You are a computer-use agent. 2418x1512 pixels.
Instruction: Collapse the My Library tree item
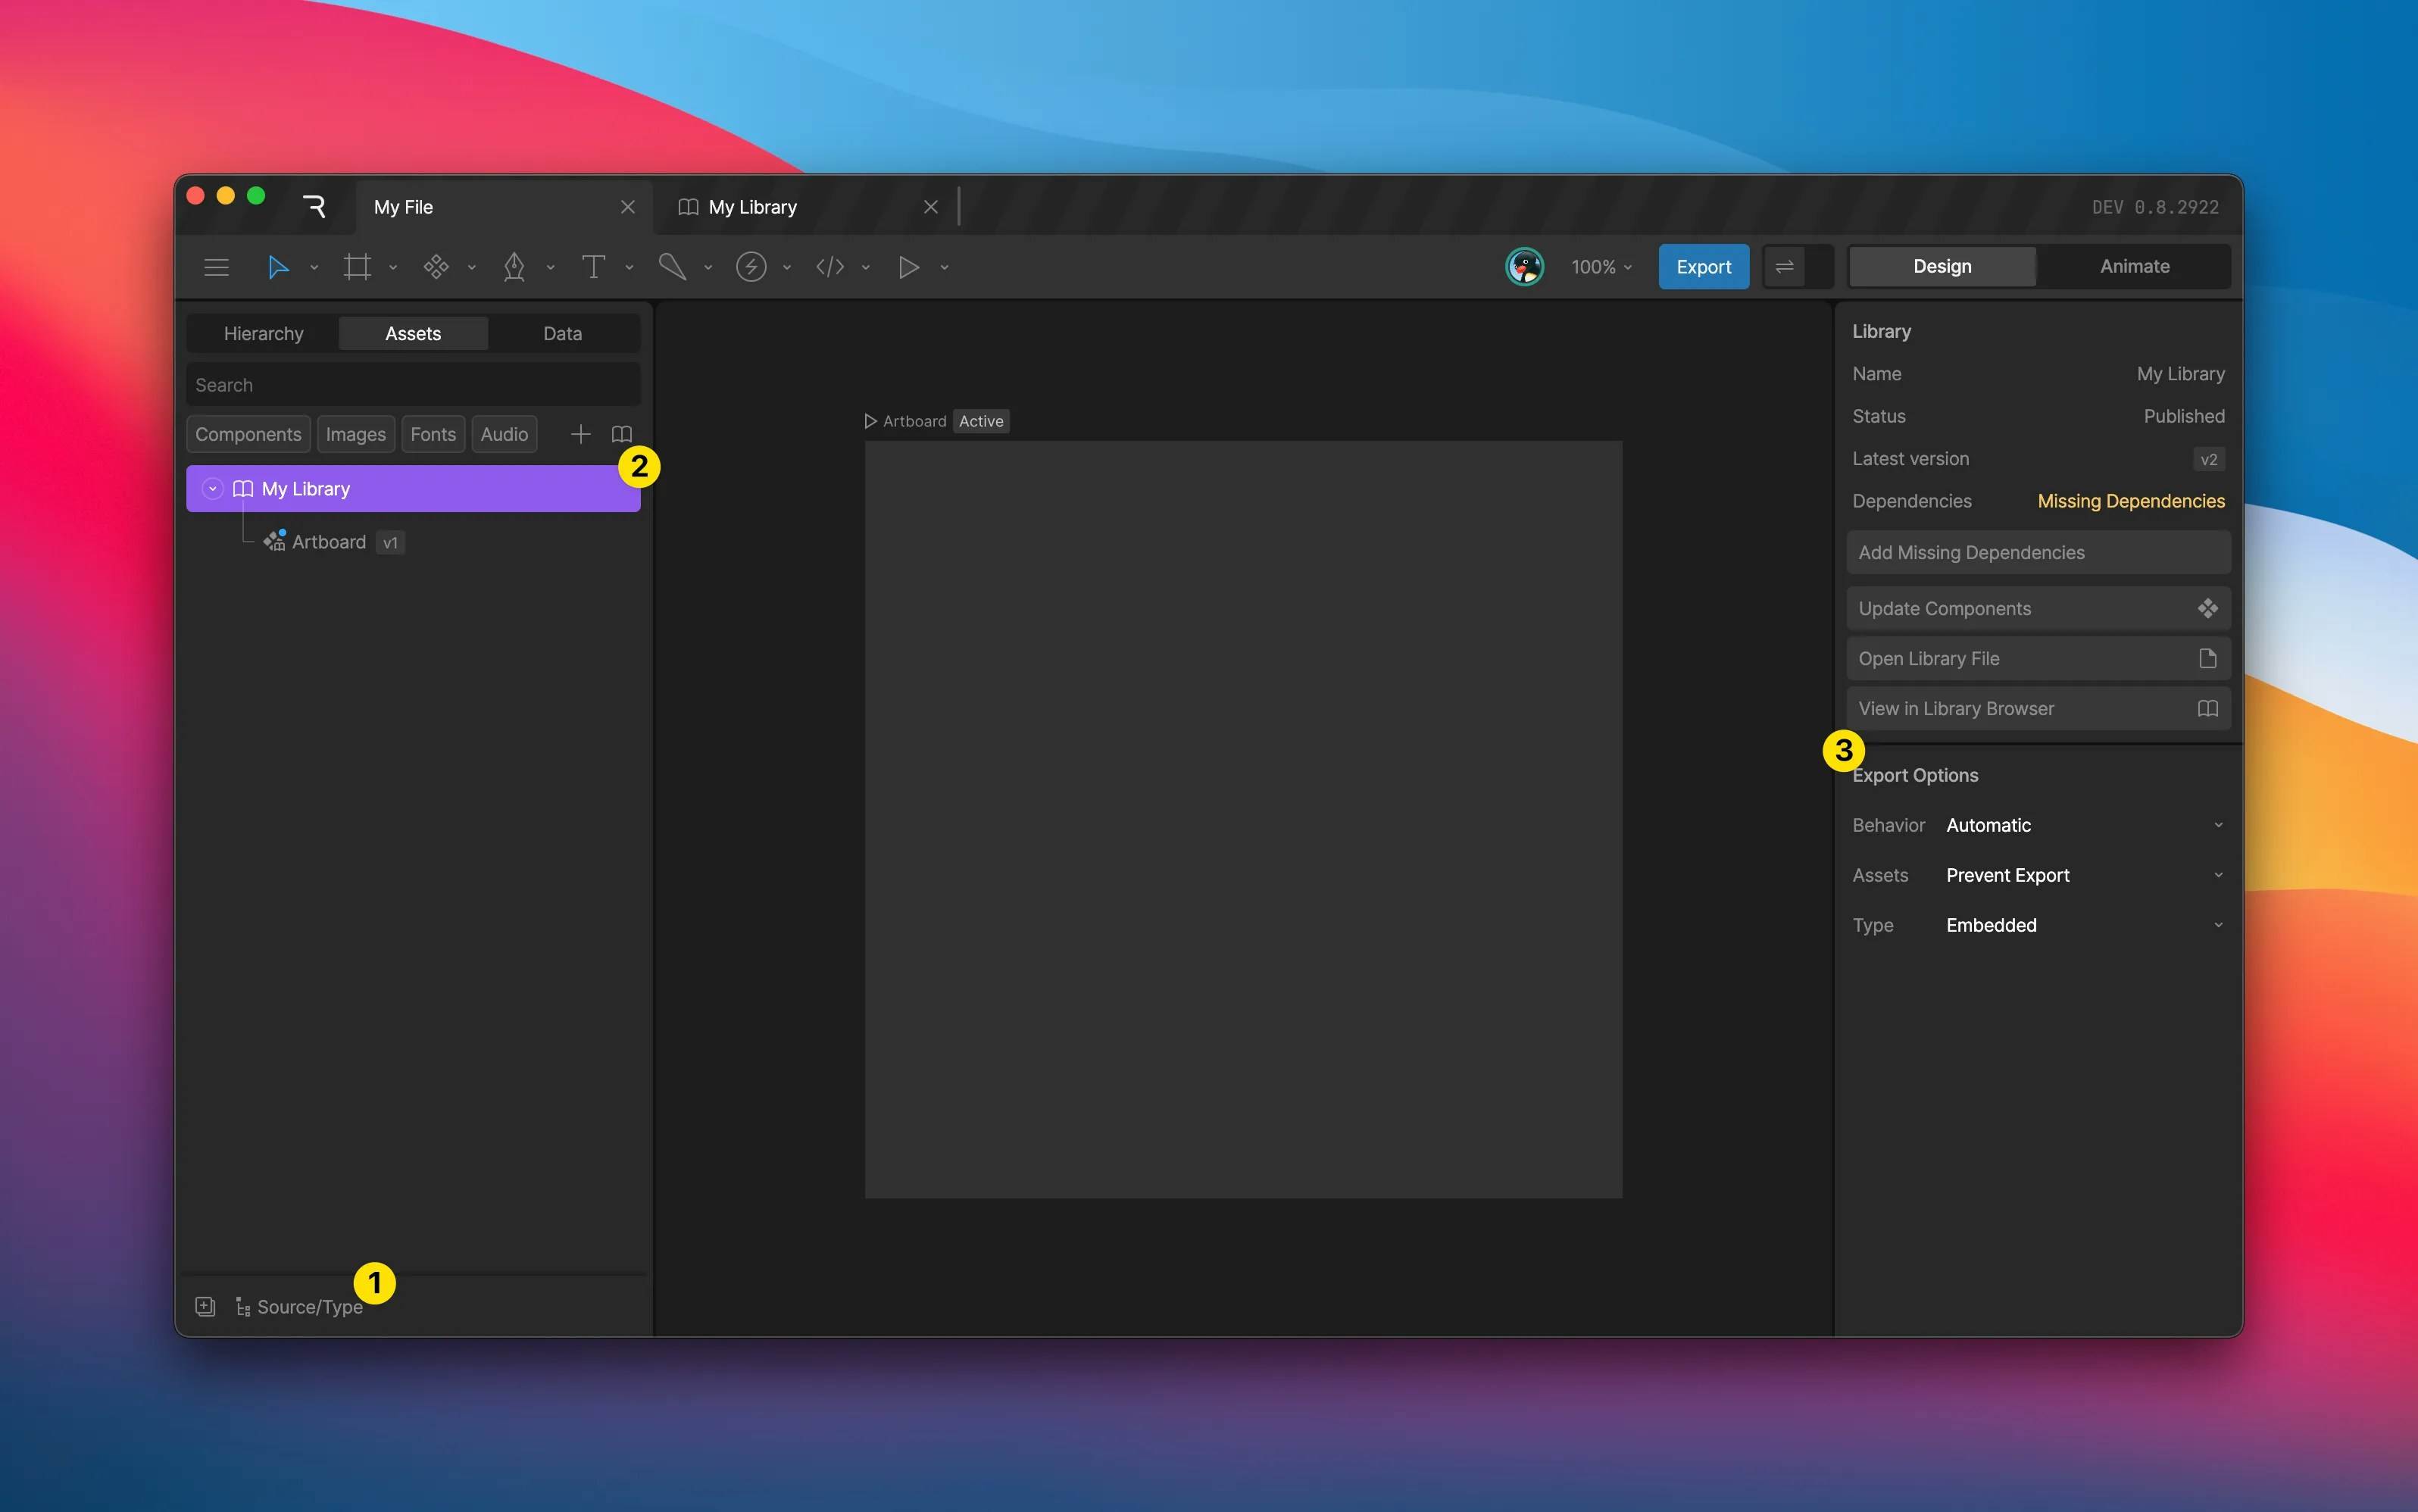[x=212, y=489]
